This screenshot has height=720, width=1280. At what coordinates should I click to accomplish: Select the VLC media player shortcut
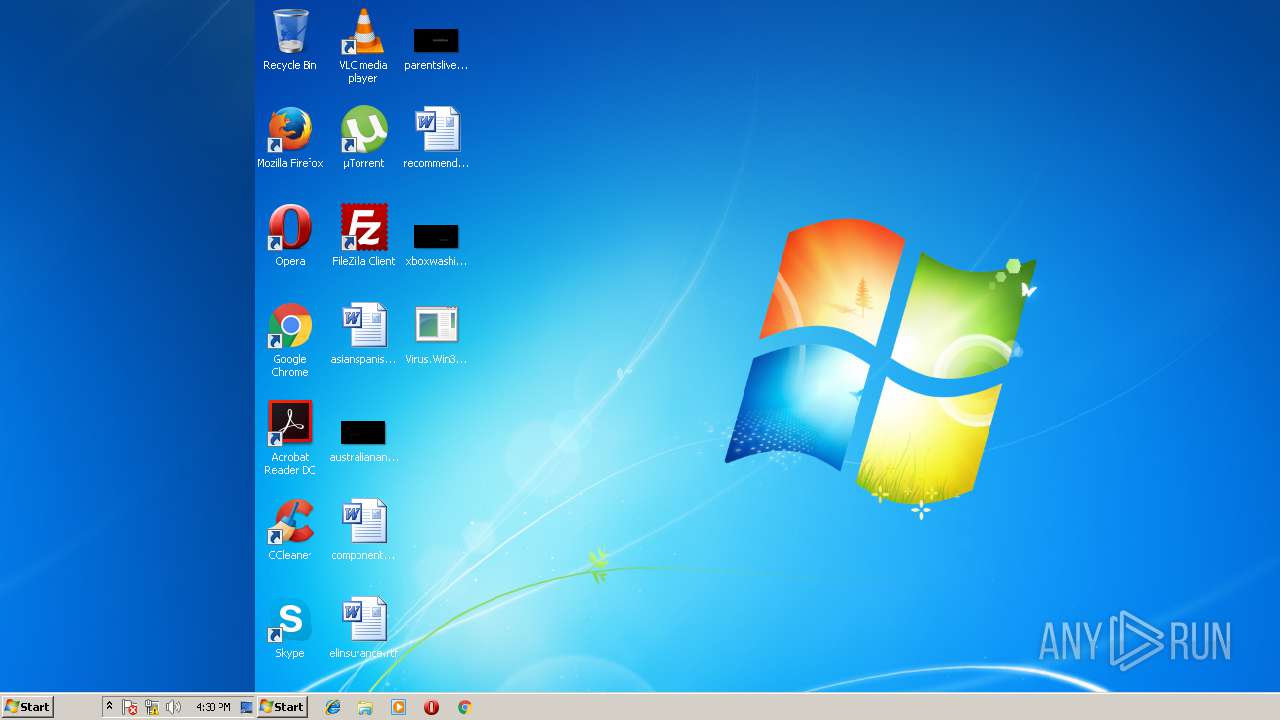coord(363,45)
